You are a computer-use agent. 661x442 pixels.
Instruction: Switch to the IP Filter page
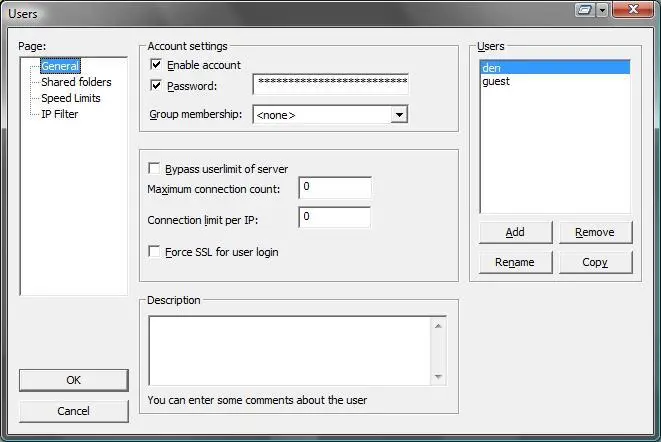click(59, 114)
